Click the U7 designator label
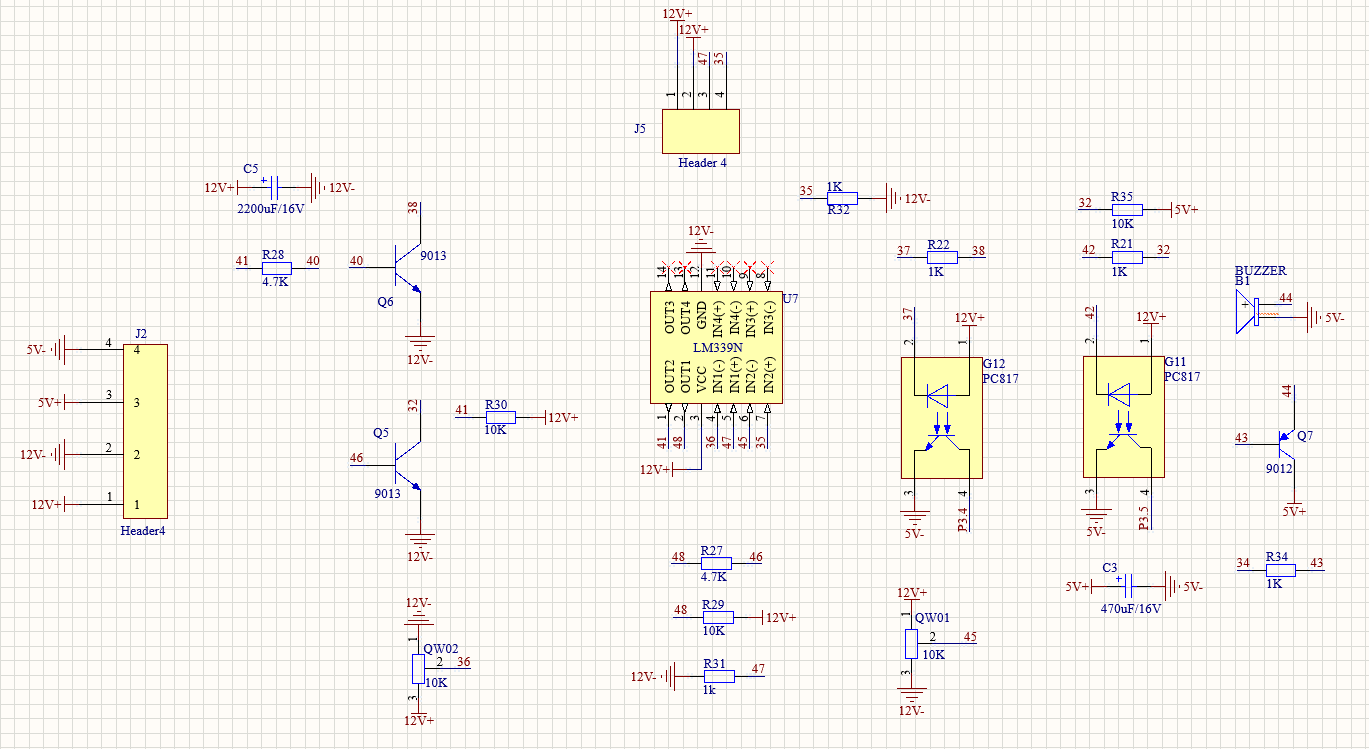 pos(790,298)
